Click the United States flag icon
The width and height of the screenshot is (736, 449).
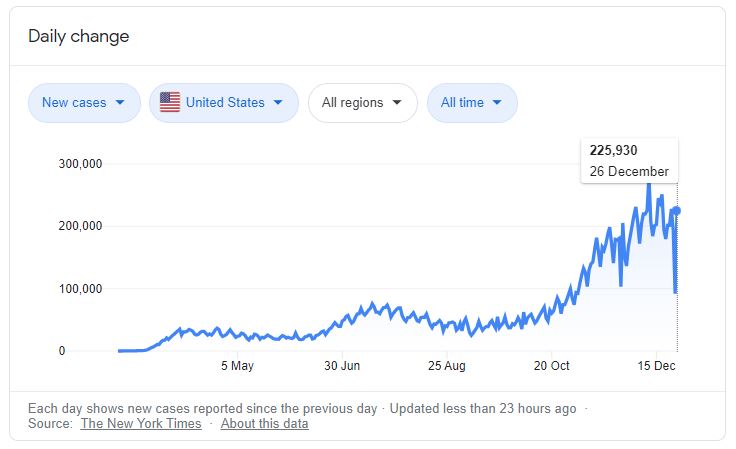[169, 102]
